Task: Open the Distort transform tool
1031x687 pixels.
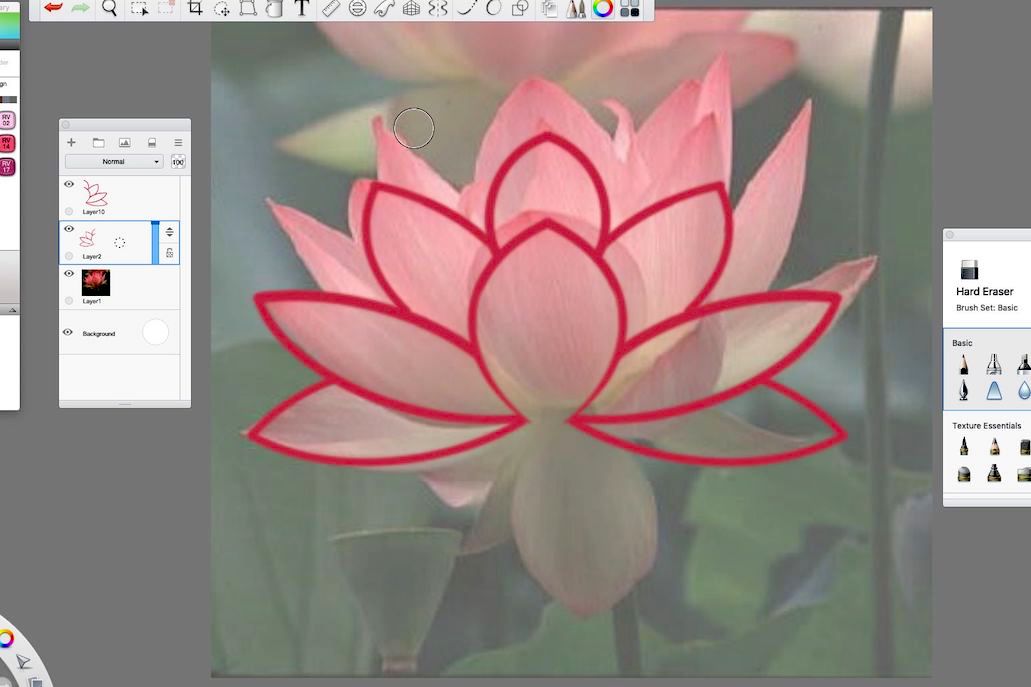Action: (x=249, y=9)
